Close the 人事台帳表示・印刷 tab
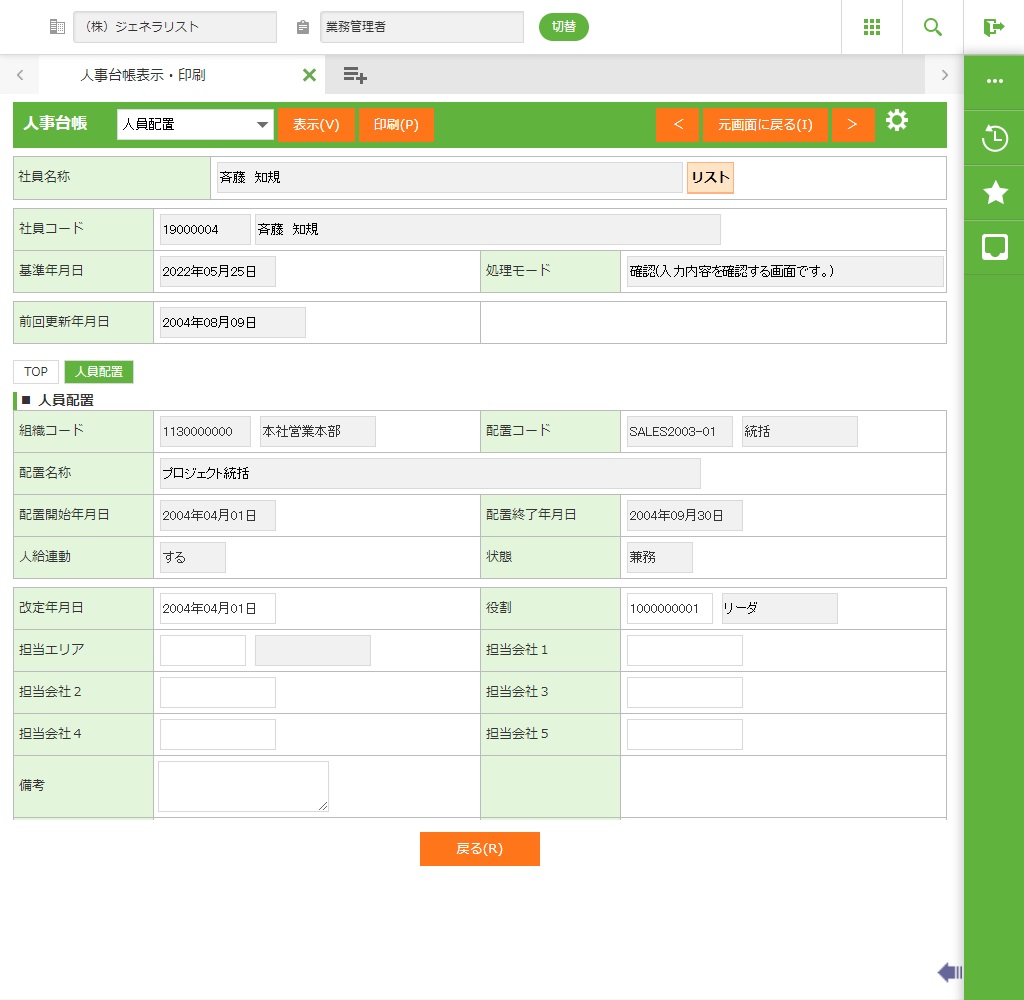1024x1000 pixels. [x=309, y=75]
